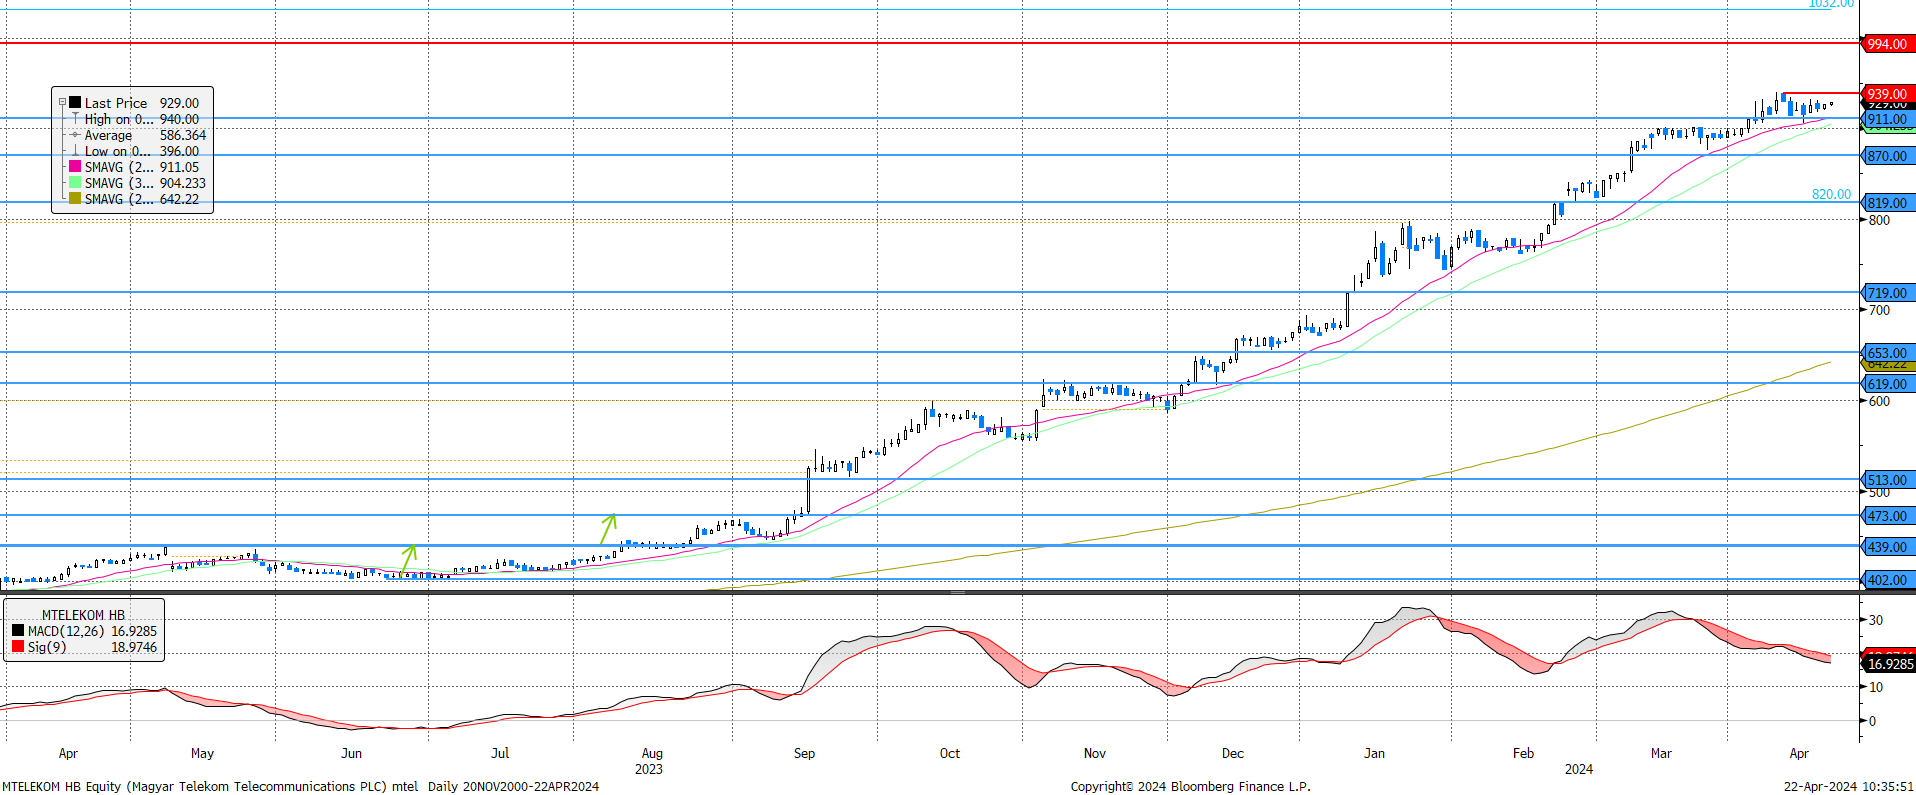This screenshot has height=795, width=1916.
Task: Click the 402.00 blue price level tag
Action: point(1888,580)
